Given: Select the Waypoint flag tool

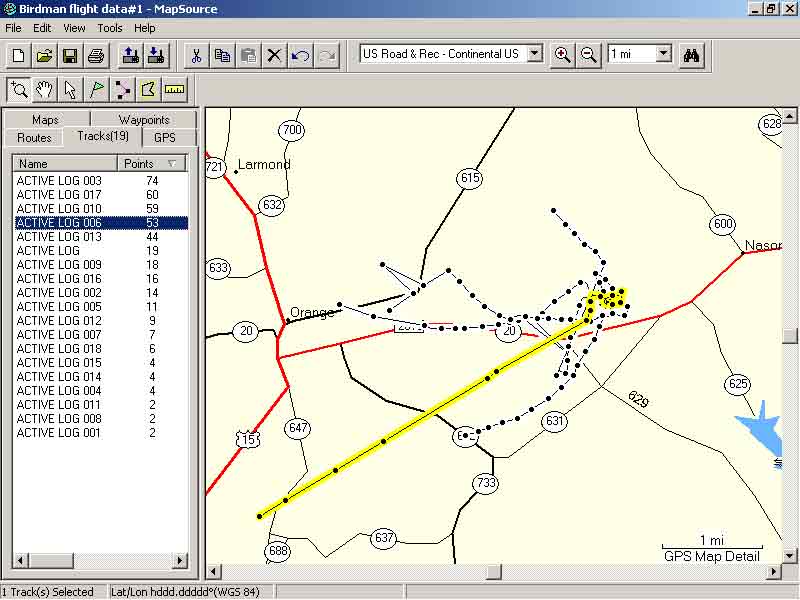Looking at the screenshot, I should 97,90.
